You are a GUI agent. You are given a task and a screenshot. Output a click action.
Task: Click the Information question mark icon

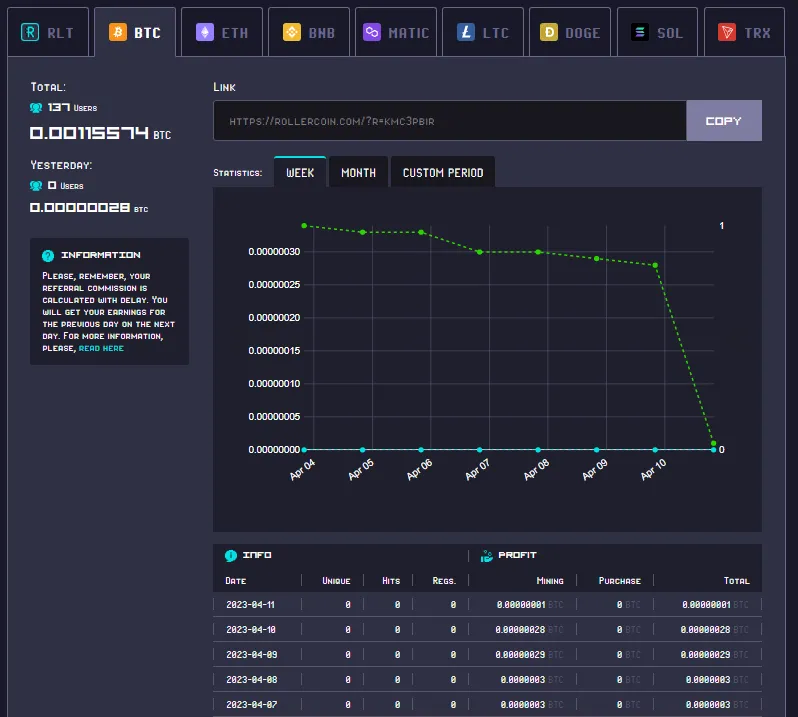pos(48,255)
